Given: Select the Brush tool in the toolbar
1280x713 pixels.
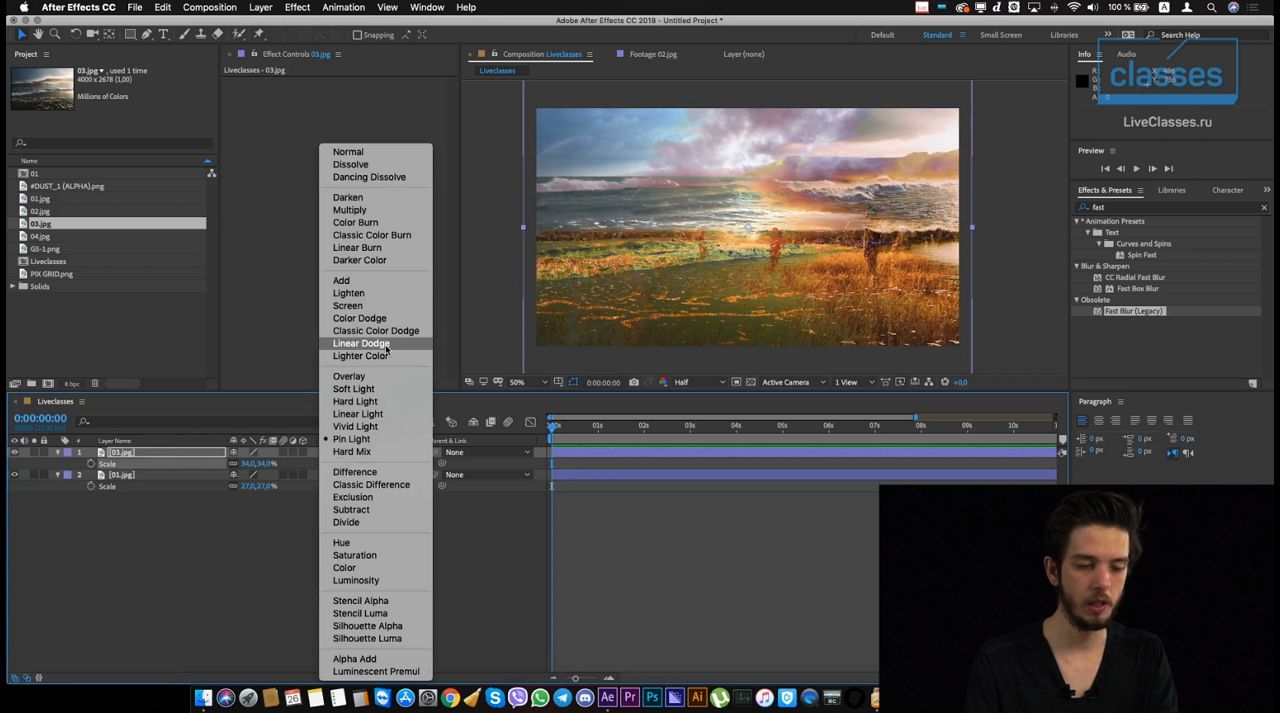Looking at the screenshot, I should 183,34.
